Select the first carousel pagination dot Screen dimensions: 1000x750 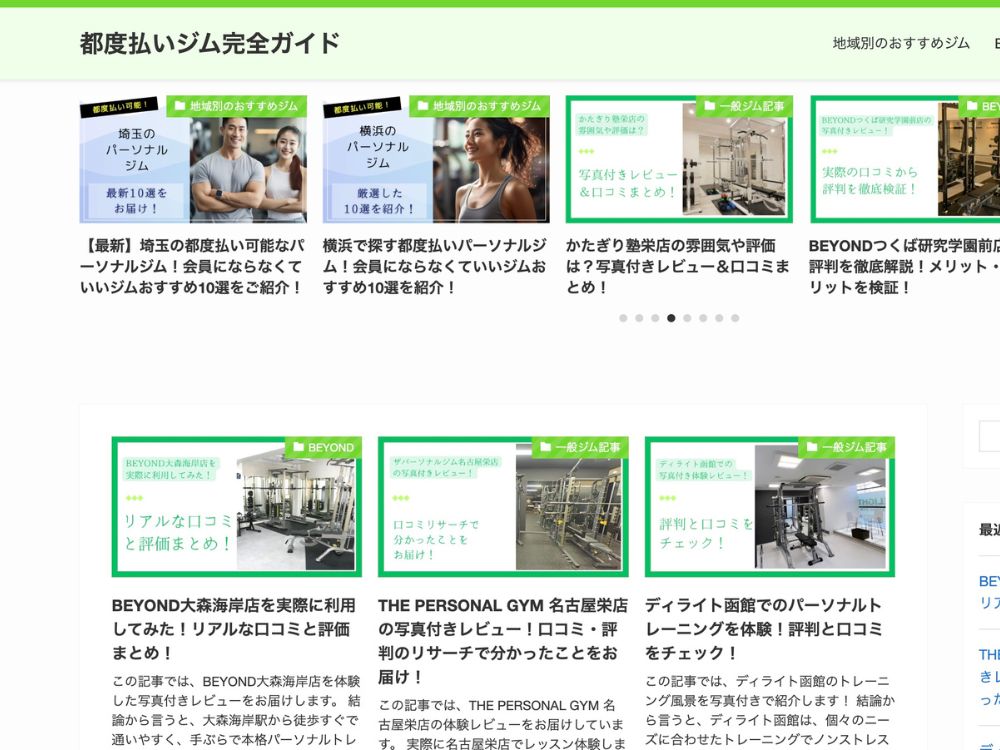coord(623,318)
